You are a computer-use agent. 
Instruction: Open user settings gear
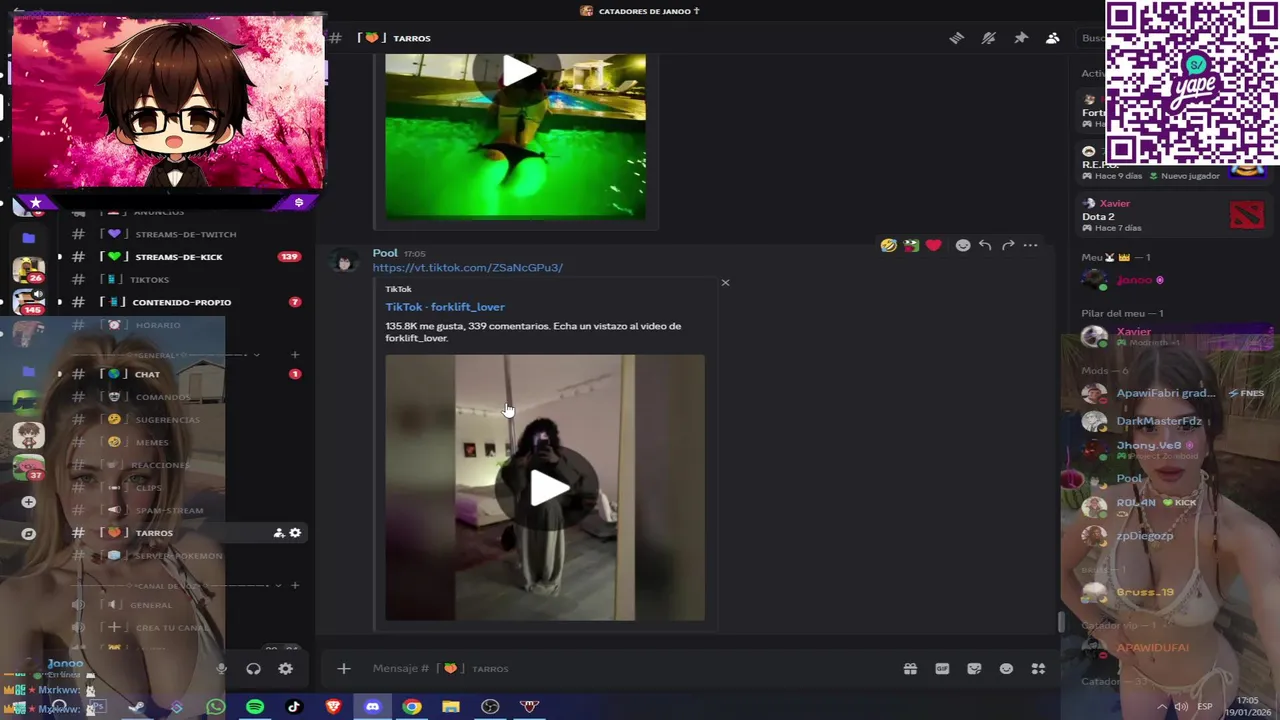pyautogui.click(x=286, y=669)
